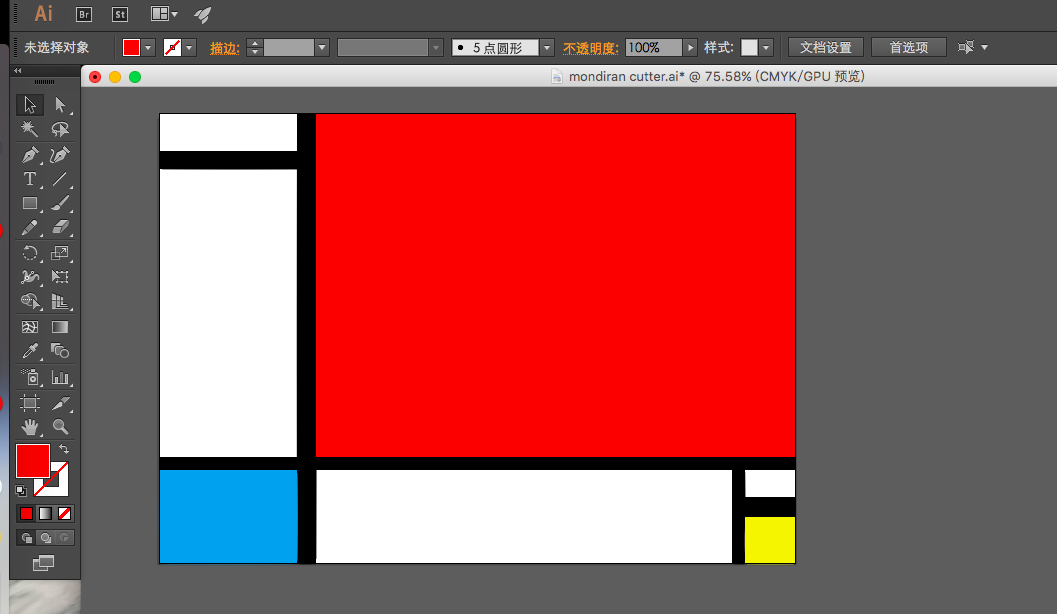The height and width of the screenshot is (614, 1057).
Task: Open the fill color dropdown in control bar
Action: (148, 48)
